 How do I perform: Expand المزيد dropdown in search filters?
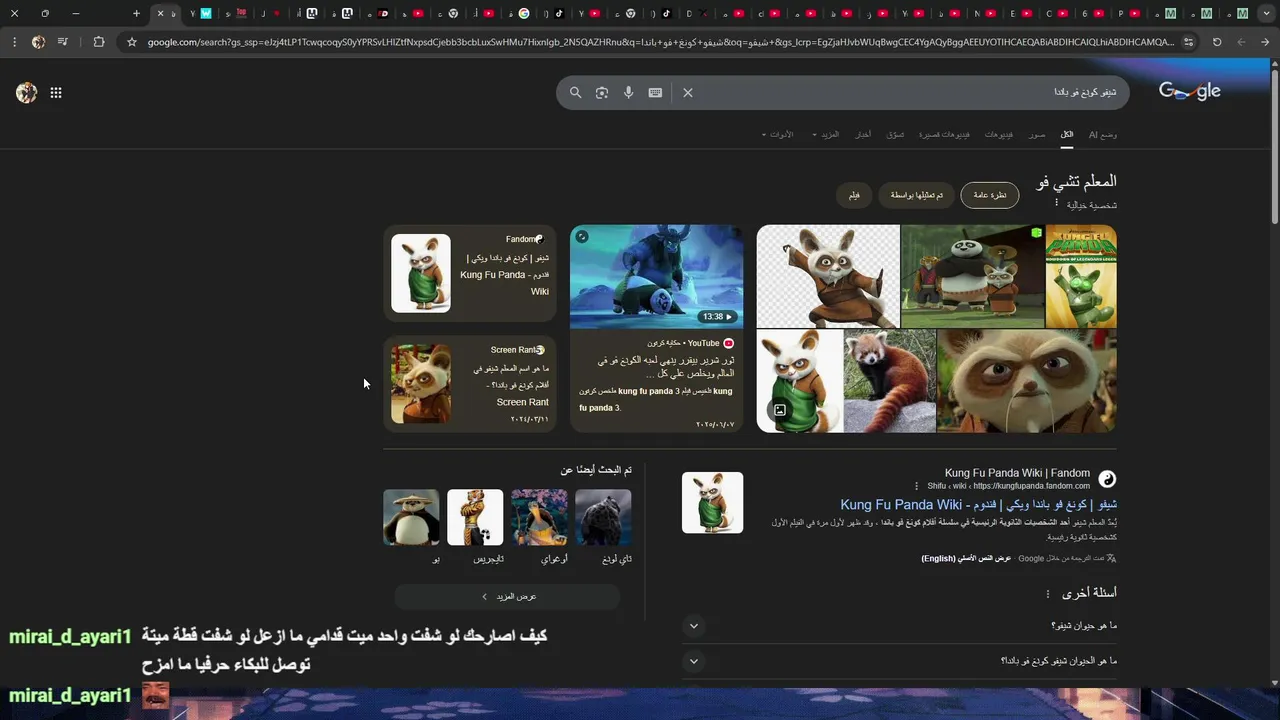[826, 134]
